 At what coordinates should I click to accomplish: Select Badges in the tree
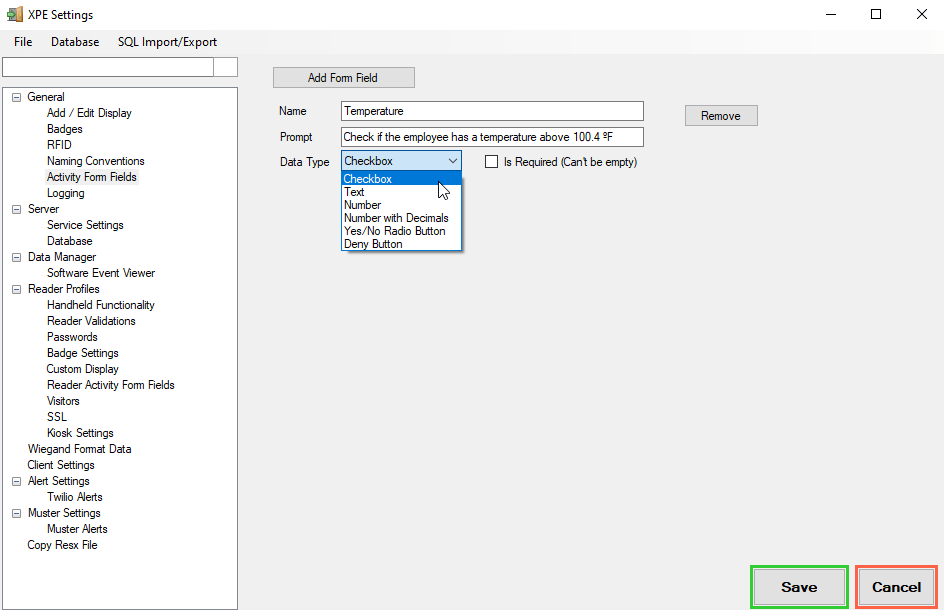pos(65,129)
